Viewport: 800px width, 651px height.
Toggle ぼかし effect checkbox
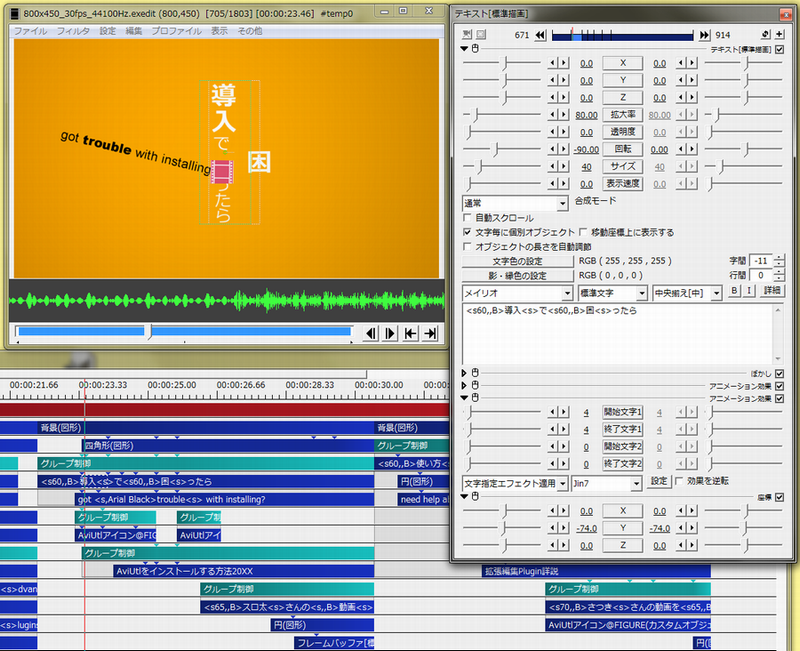780,373
